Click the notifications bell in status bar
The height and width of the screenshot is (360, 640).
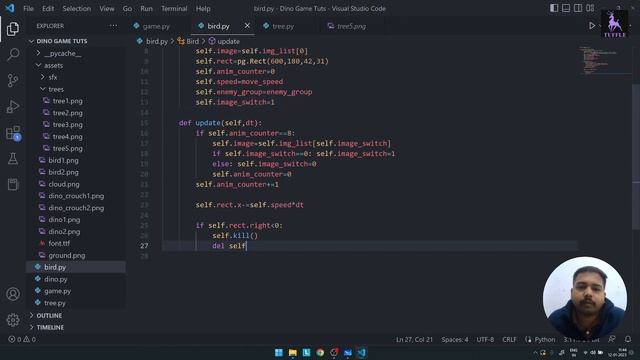[628, 339]
